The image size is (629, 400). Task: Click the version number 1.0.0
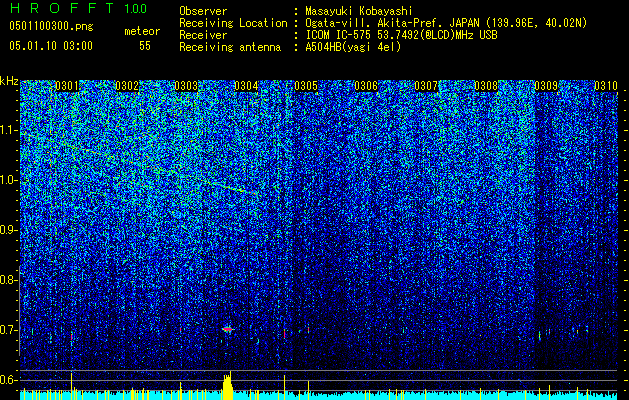[x=136, y=8]
